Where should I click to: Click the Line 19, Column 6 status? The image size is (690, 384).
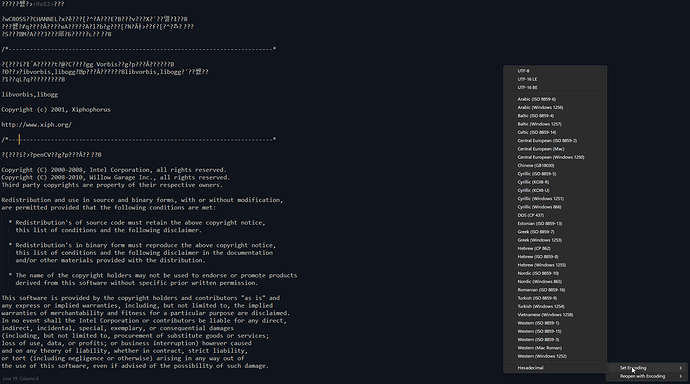(x=21, y=379)
